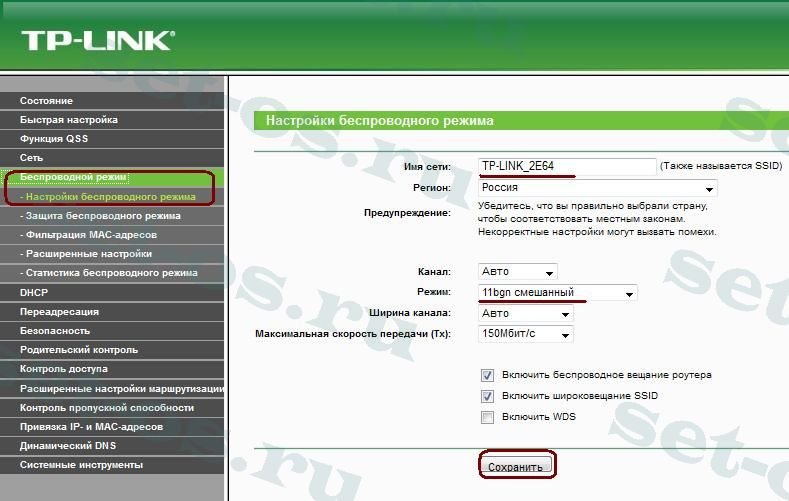Image resolution: width=789 pixels, height=501 pixels.
Task: Open the Канал dropdown set to Авто
Action: (x=517, y=272)
